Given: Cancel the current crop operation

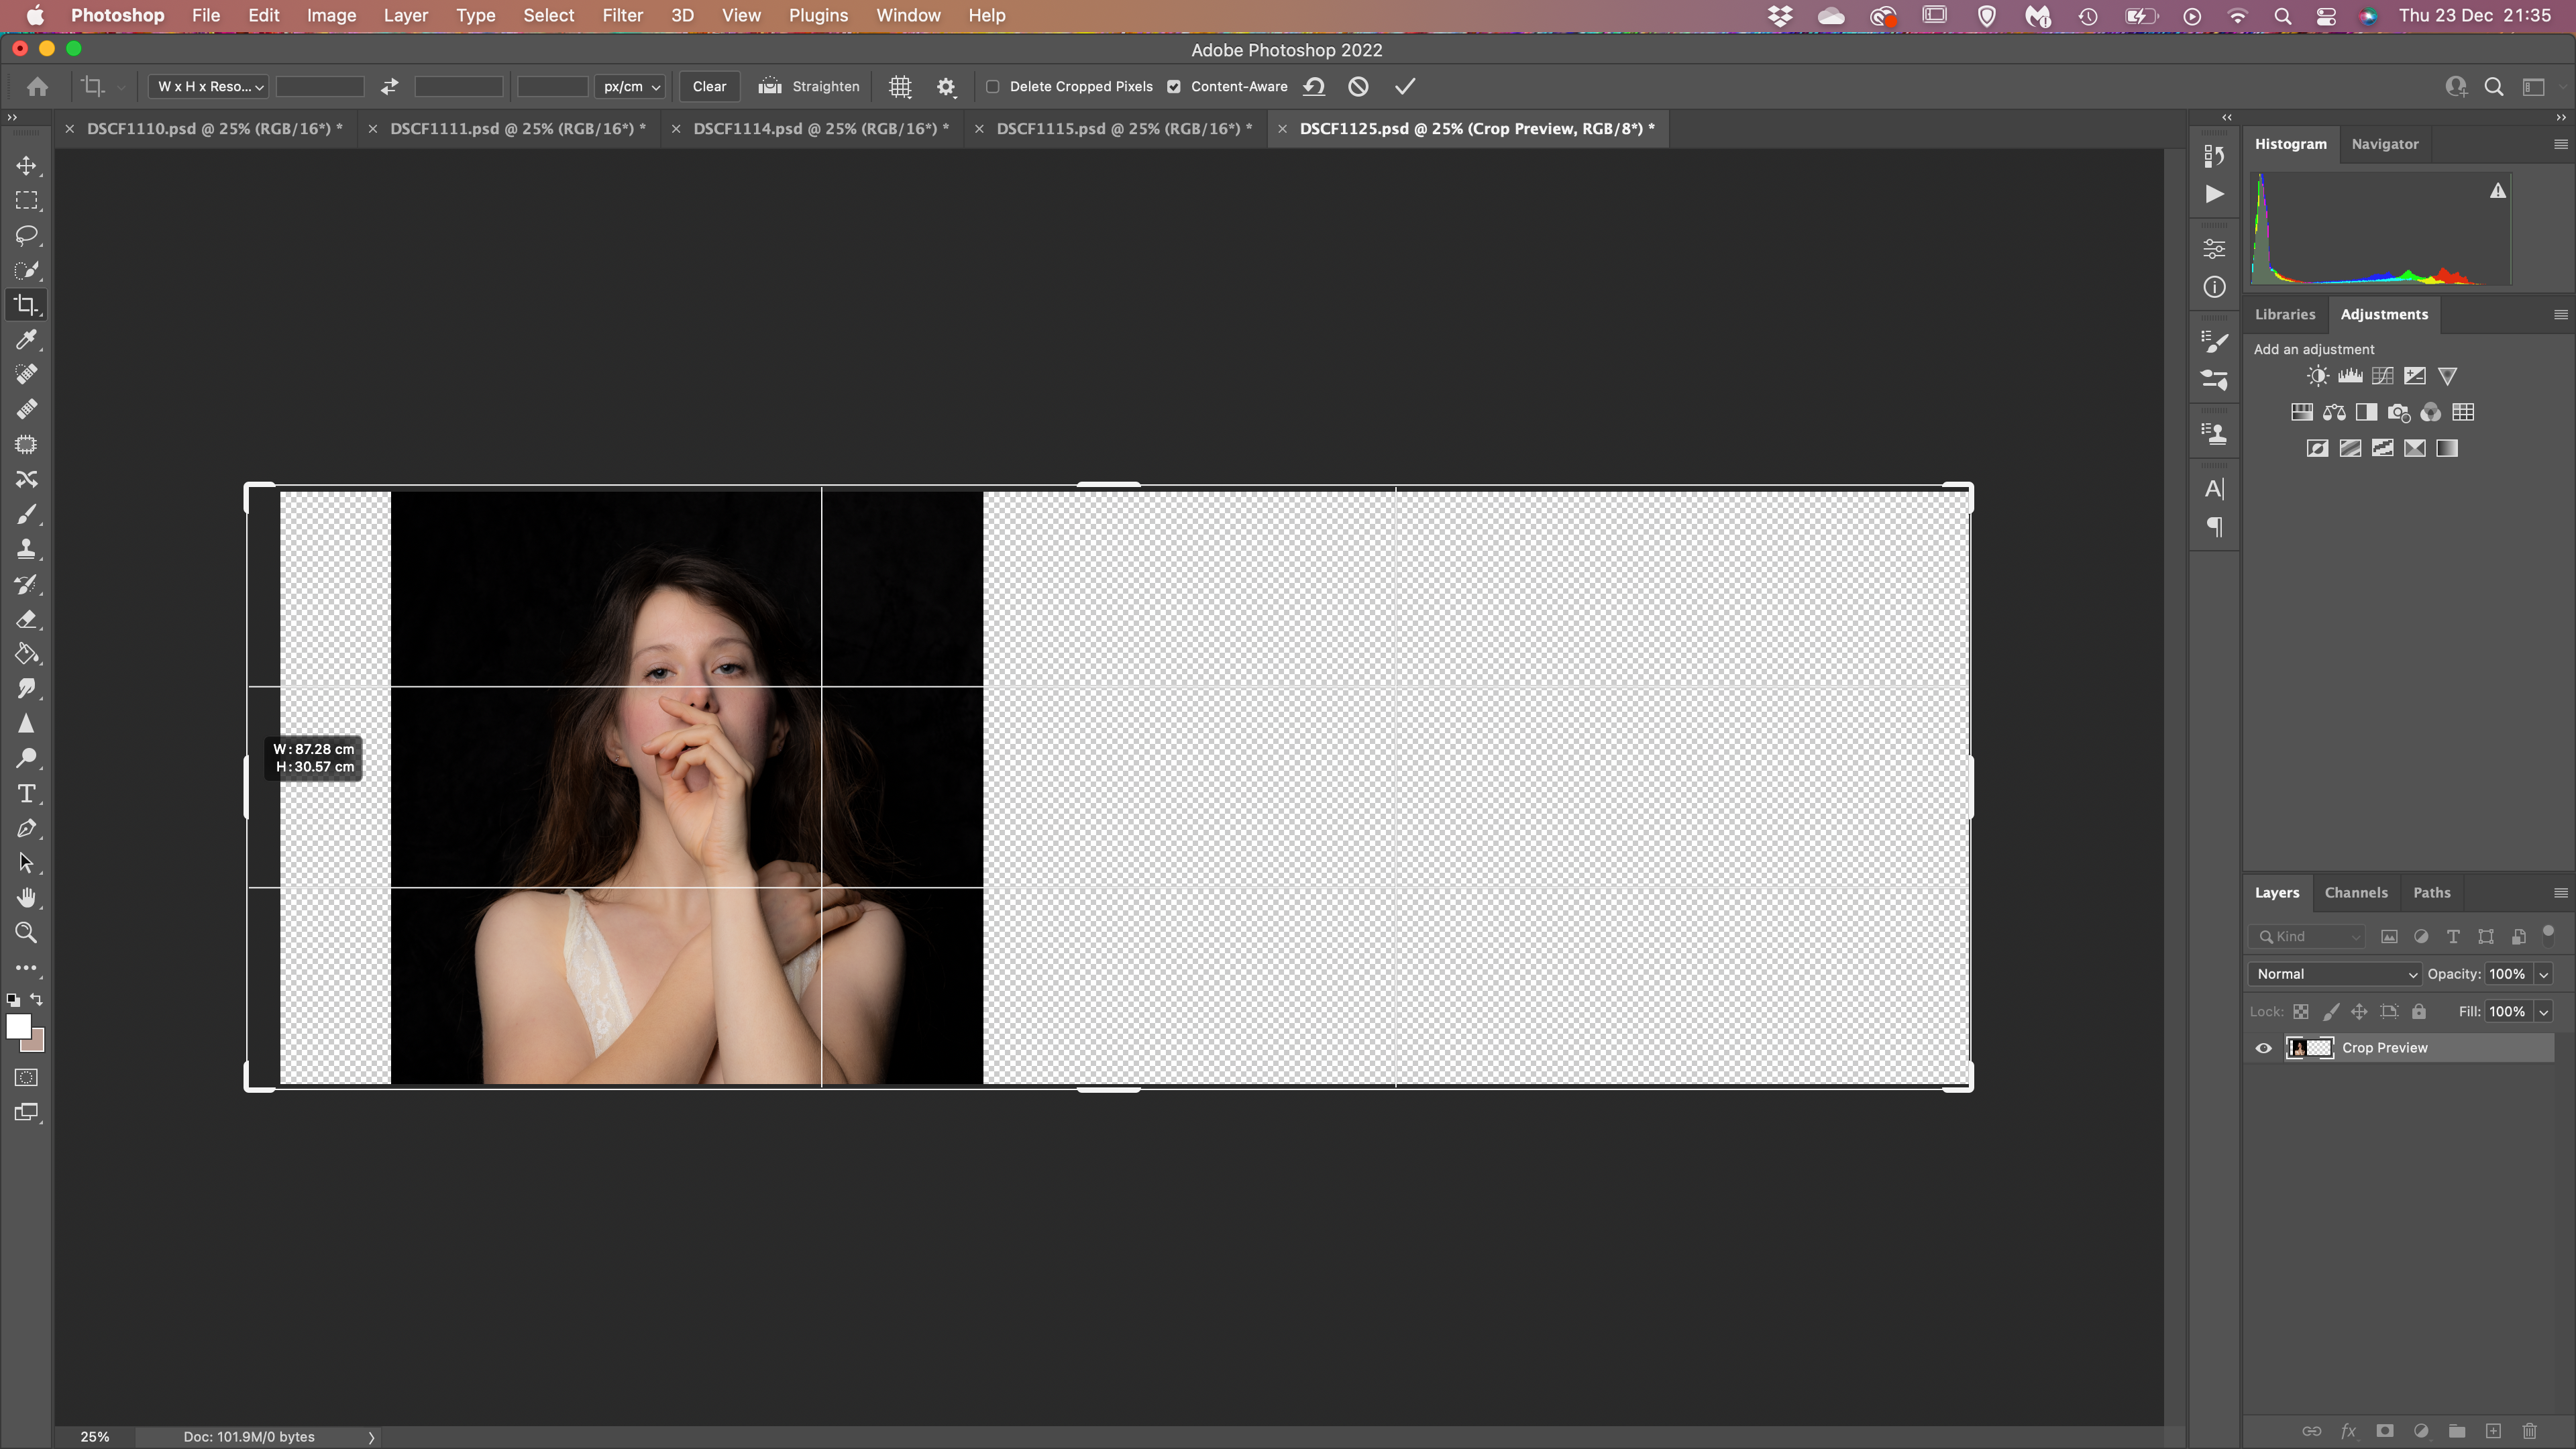Looking at the screenshot, I should [1358, 87].
